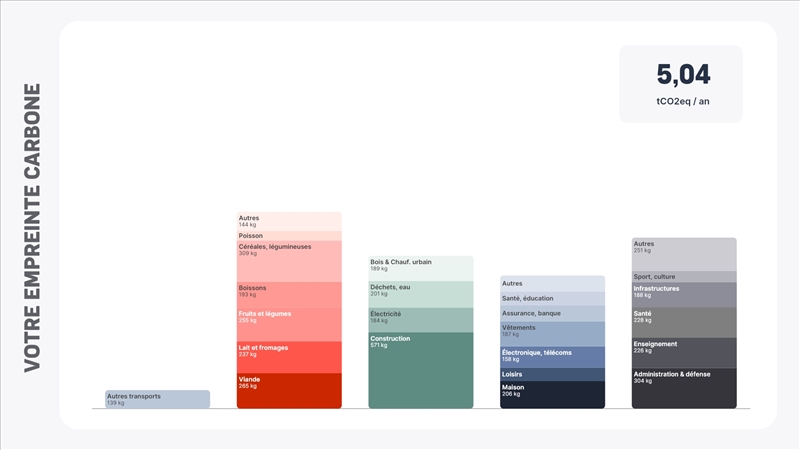The height and width of the screenshot is (450, 800).
Task: Select the Électronique, télécoms segment
Action: [x=552, y=357]
